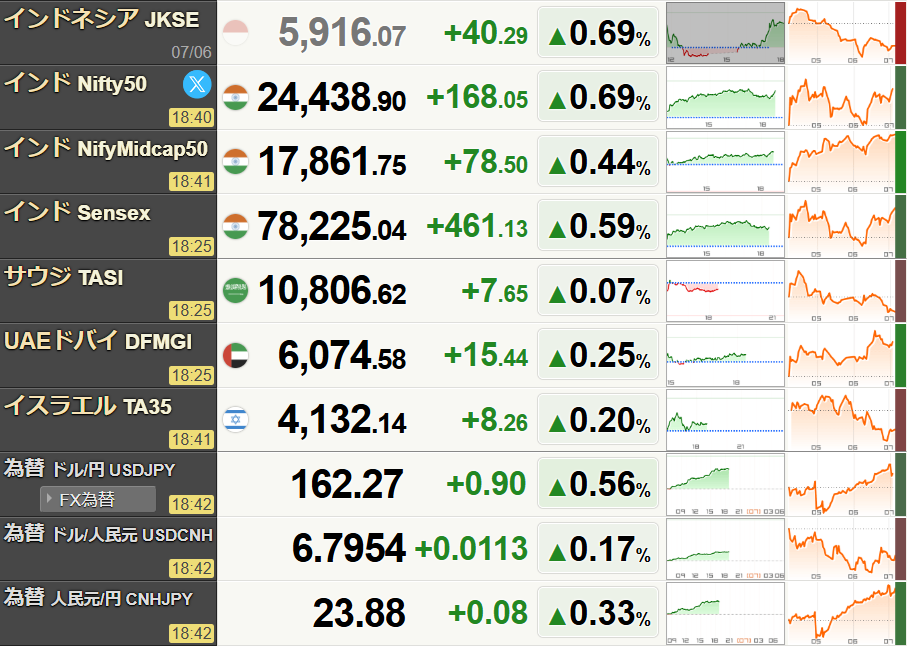The width and height of the screenshot is (907, 646).
Task: Open the DFMGI intraday mini chart
Action: (x=725, y=356)
